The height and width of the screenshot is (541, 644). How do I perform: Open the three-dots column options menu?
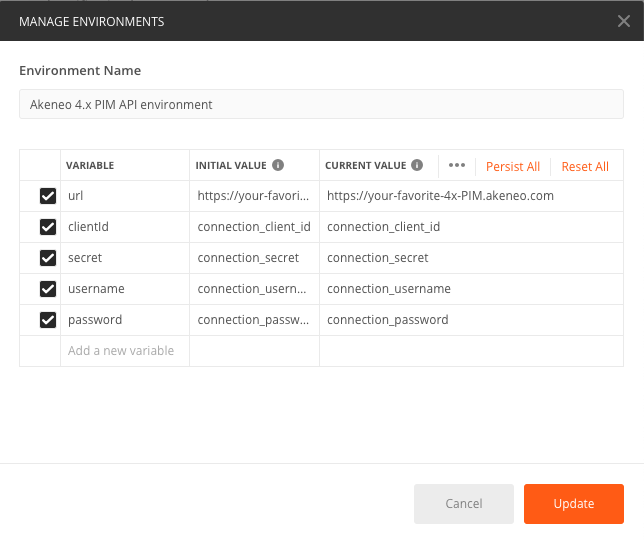[457, 165]
